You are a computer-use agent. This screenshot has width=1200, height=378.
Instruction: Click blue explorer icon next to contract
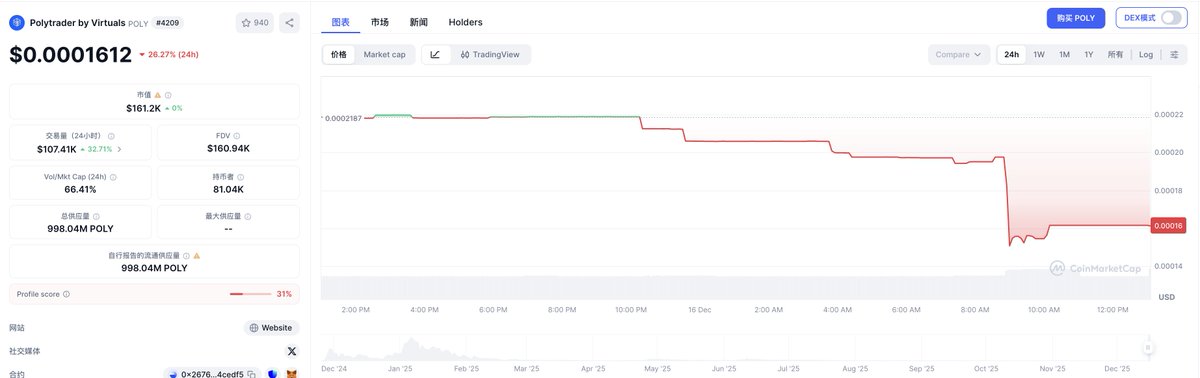271,374
